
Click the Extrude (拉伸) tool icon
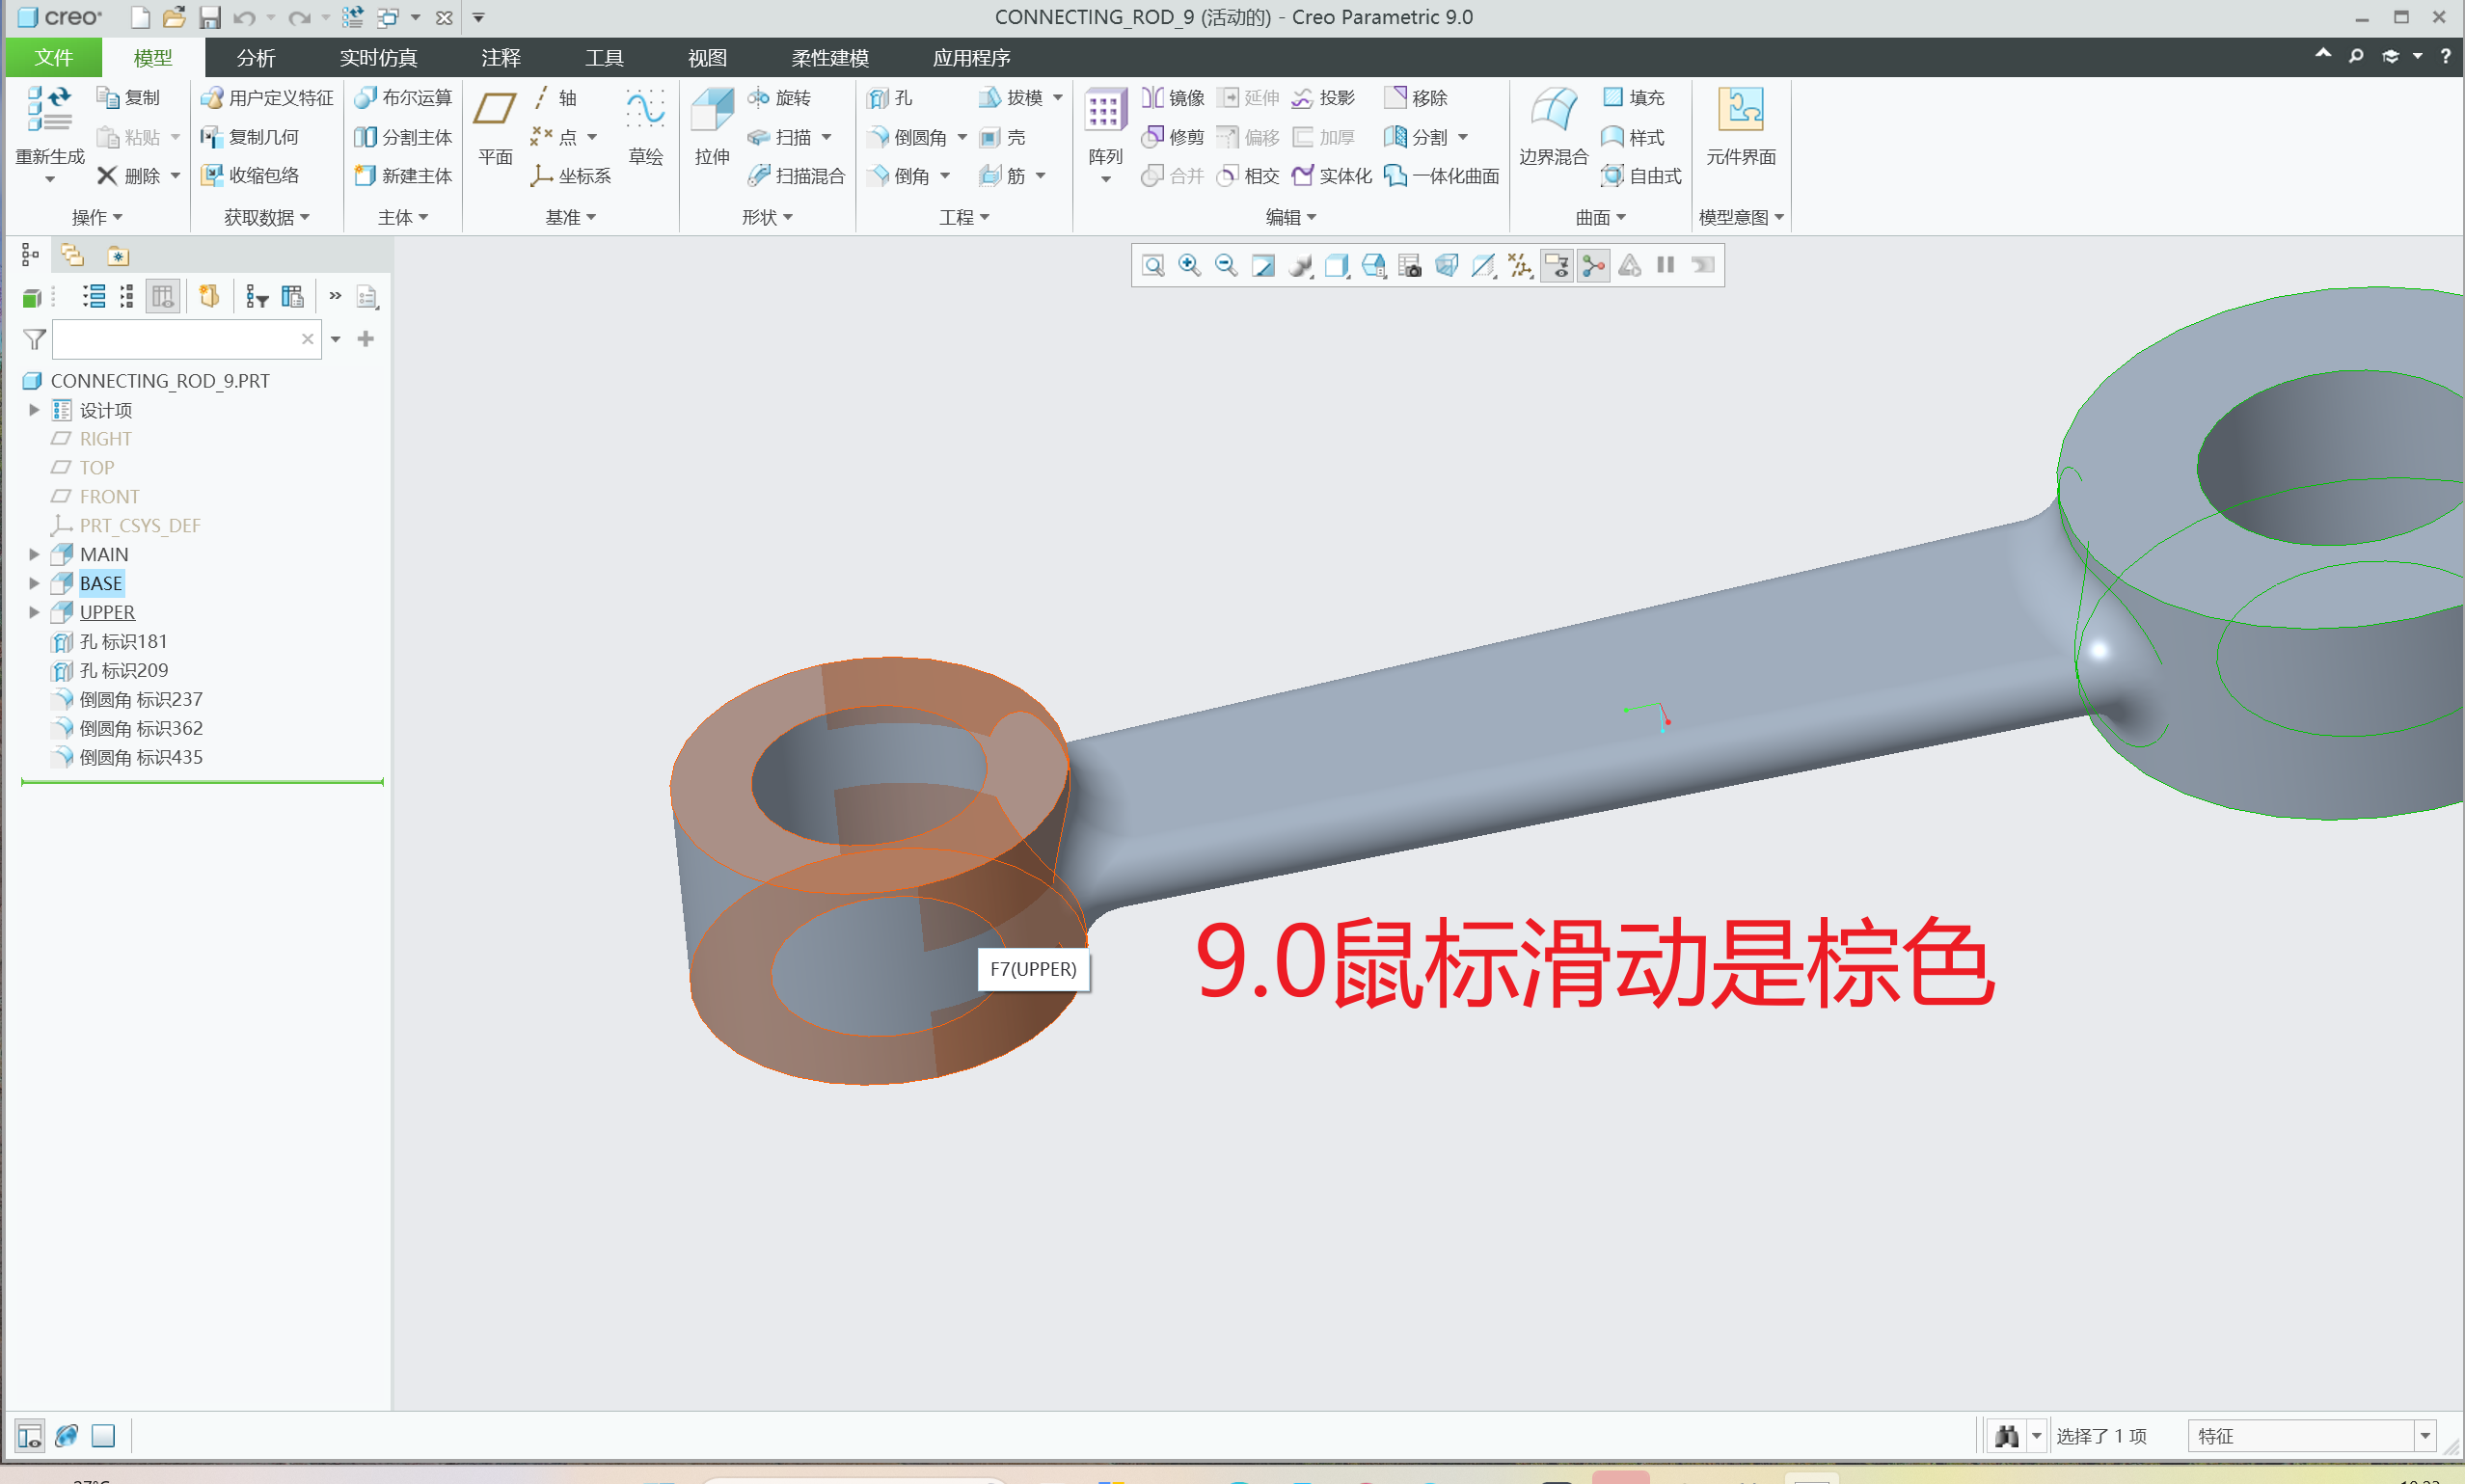coord(712,111)
